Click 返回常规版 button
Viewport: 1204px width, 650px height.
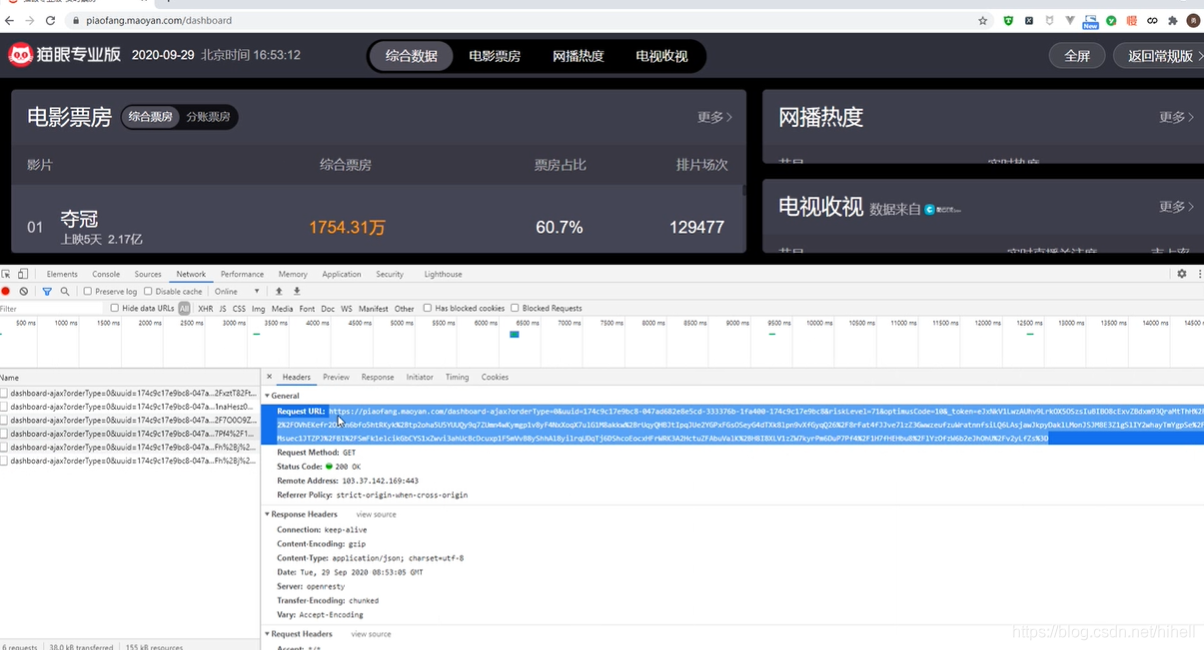1160,56
